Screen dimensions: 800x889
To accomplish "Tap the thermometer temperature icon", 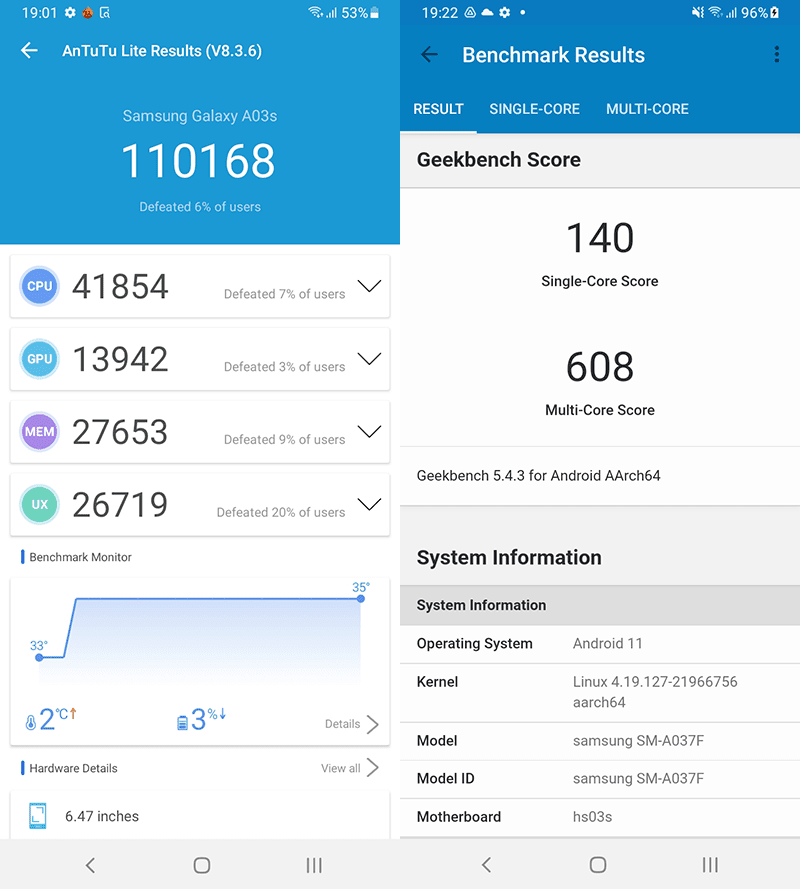I will click(x=31, y=722).
